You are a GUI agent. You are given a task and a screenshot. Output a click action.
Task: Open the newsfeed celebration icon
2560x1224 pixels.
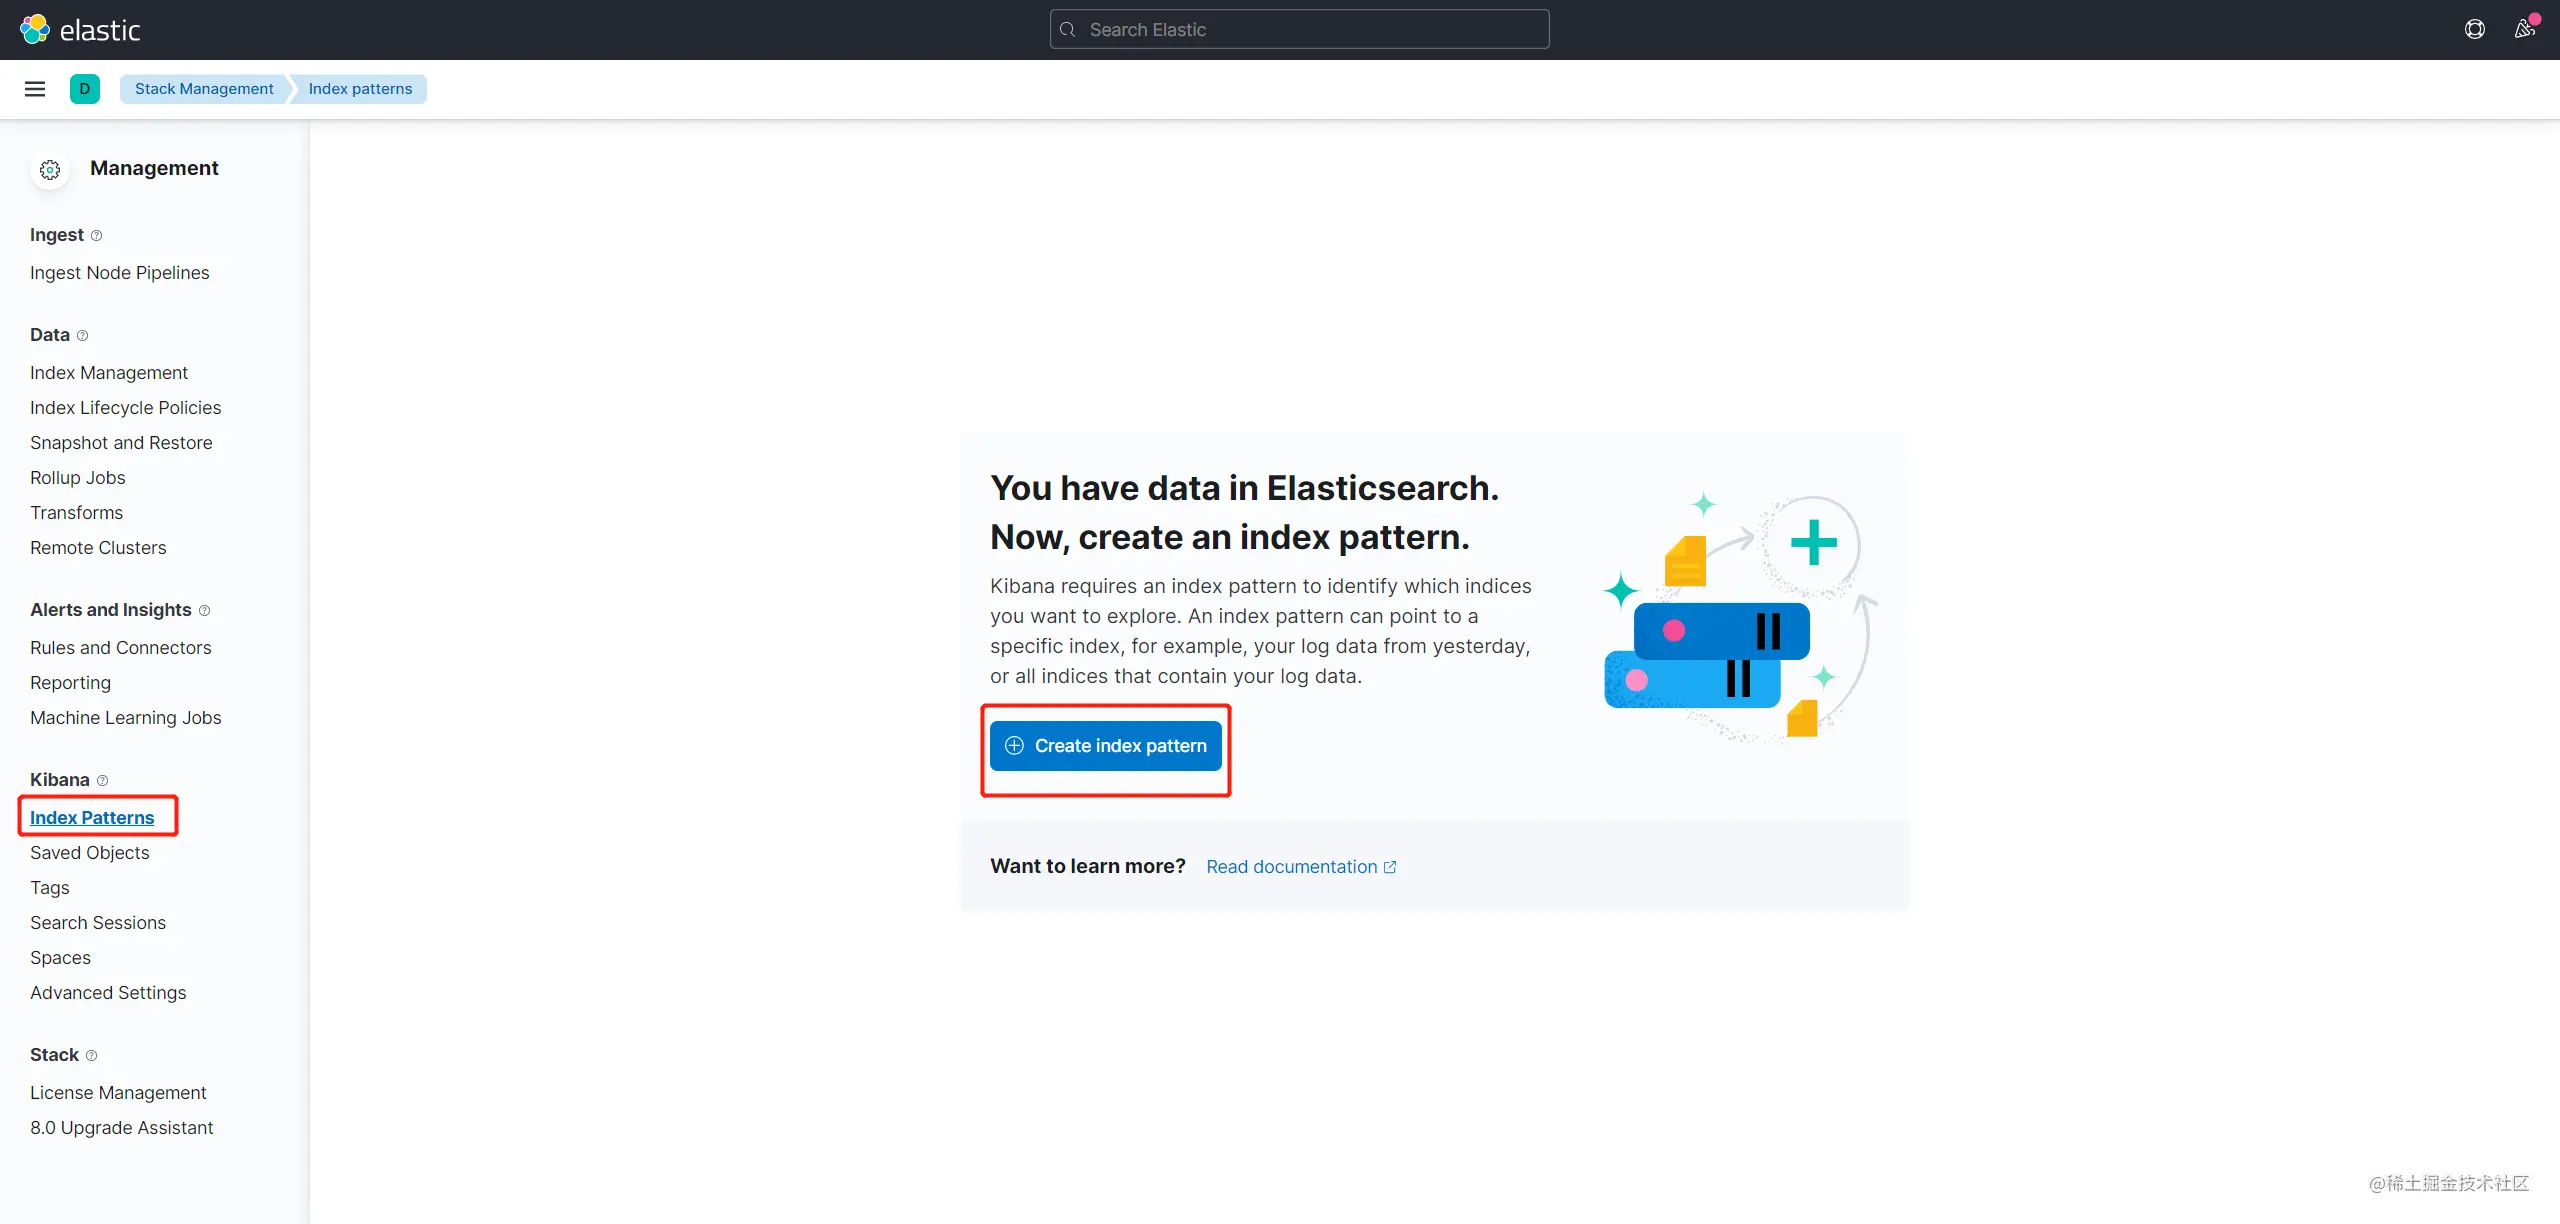(x=2525, y=29)
